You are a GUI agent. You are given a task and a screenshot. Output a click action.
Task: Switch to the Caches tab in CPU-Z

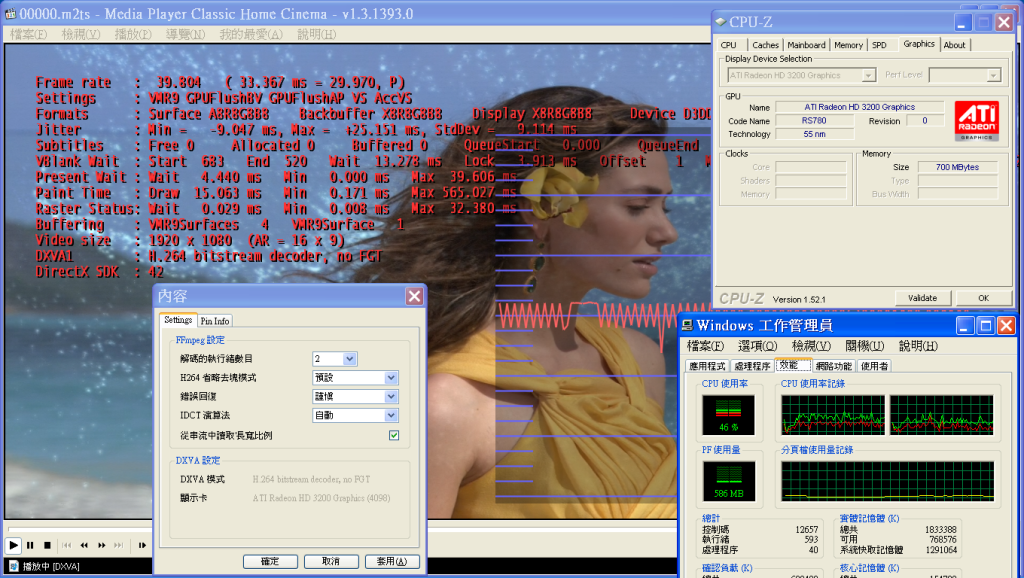765,45
